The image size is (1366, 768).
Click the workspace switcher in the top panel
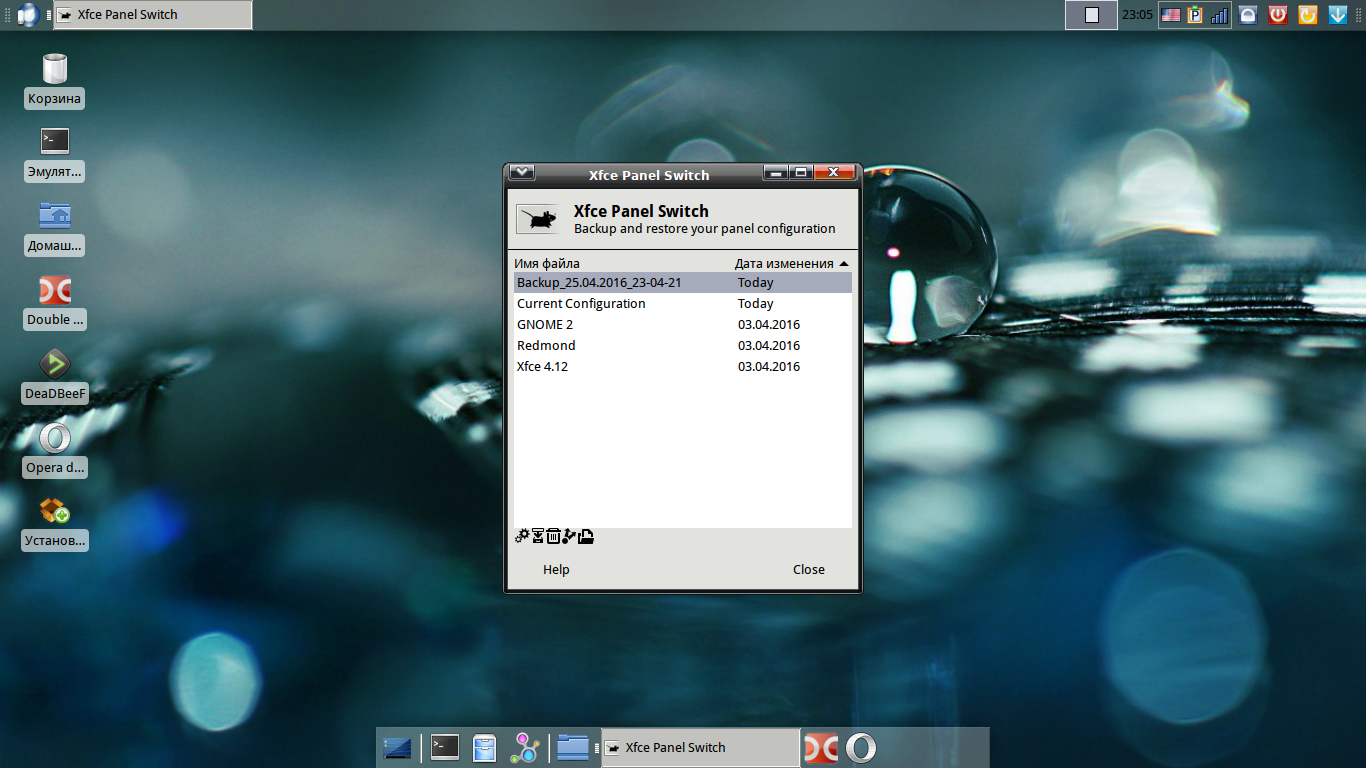click(1091, 15)
